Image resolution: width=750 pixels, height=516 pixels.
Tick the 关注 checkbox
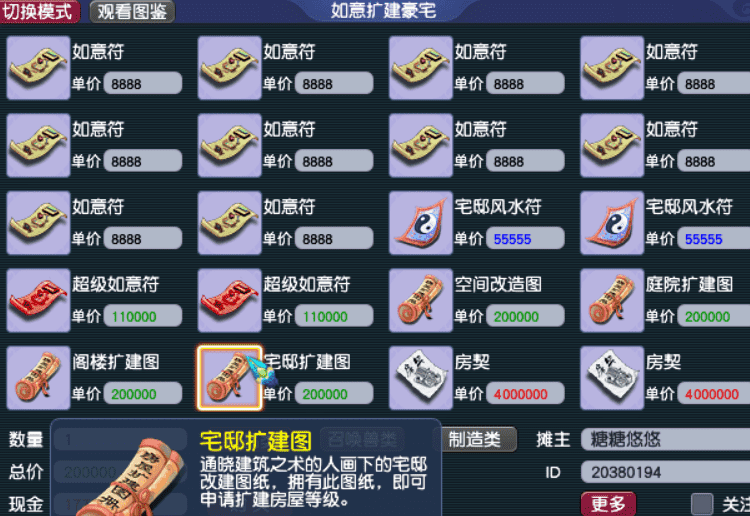tap(702, 504)
